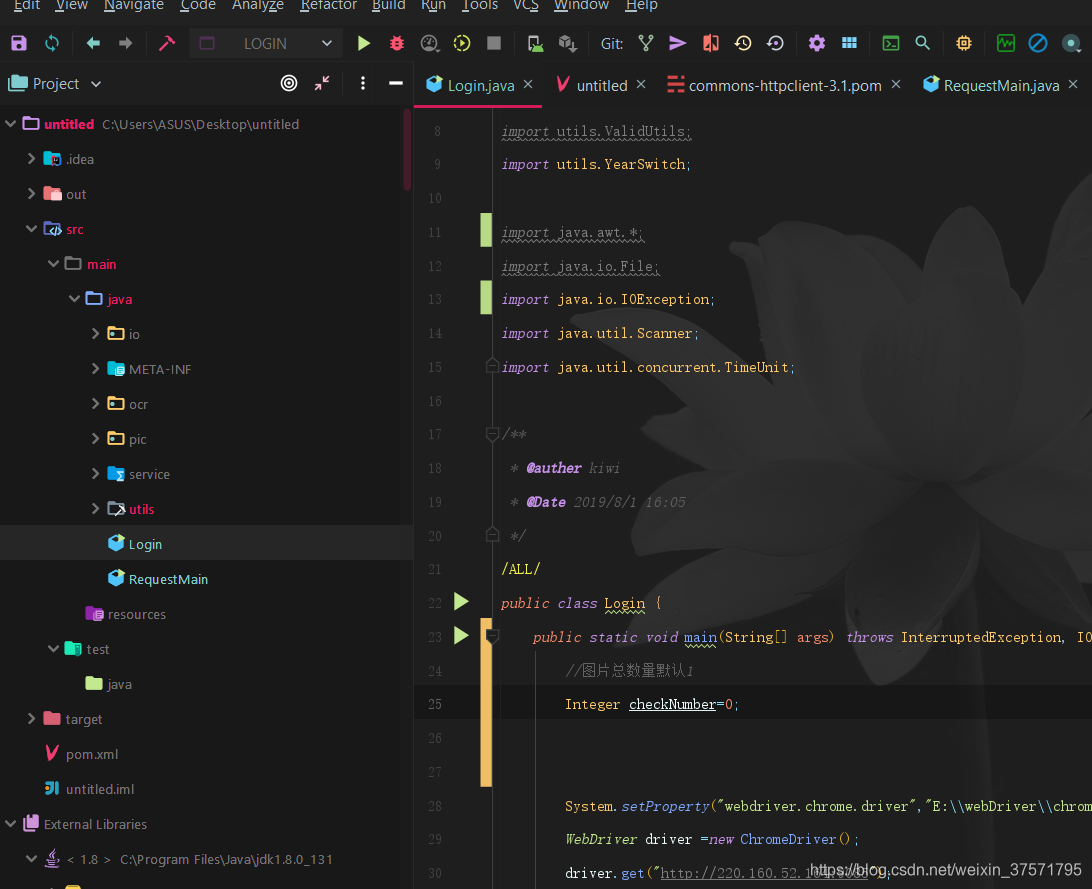This screenshot has height=889, width=1092.
Task: Close the commons-httpclient-3.1.pom tab
Action: 896,84
